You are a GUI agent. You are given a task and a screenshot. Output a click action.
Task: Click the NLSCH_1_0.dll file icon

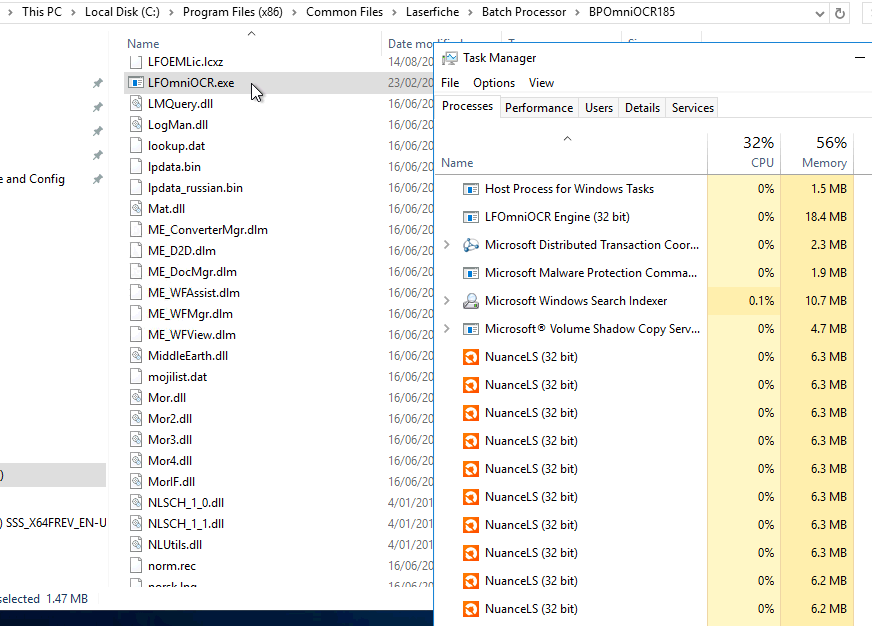point(136,503)
